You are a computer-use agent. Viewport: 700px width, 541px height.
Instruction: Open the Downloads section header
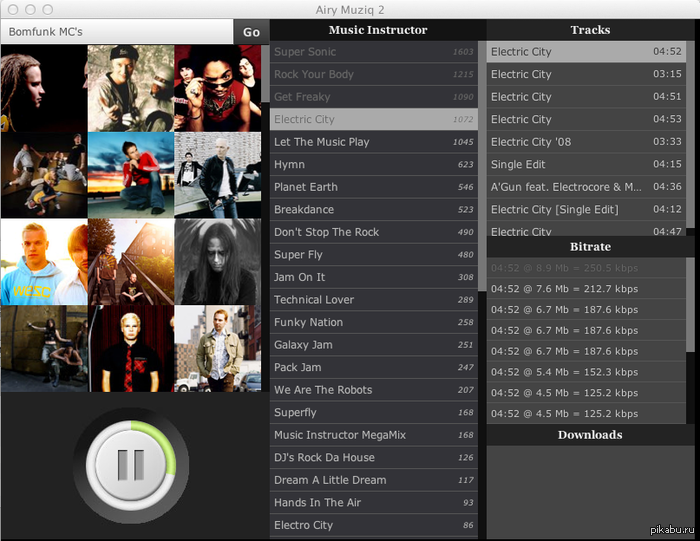pos(589,435)
